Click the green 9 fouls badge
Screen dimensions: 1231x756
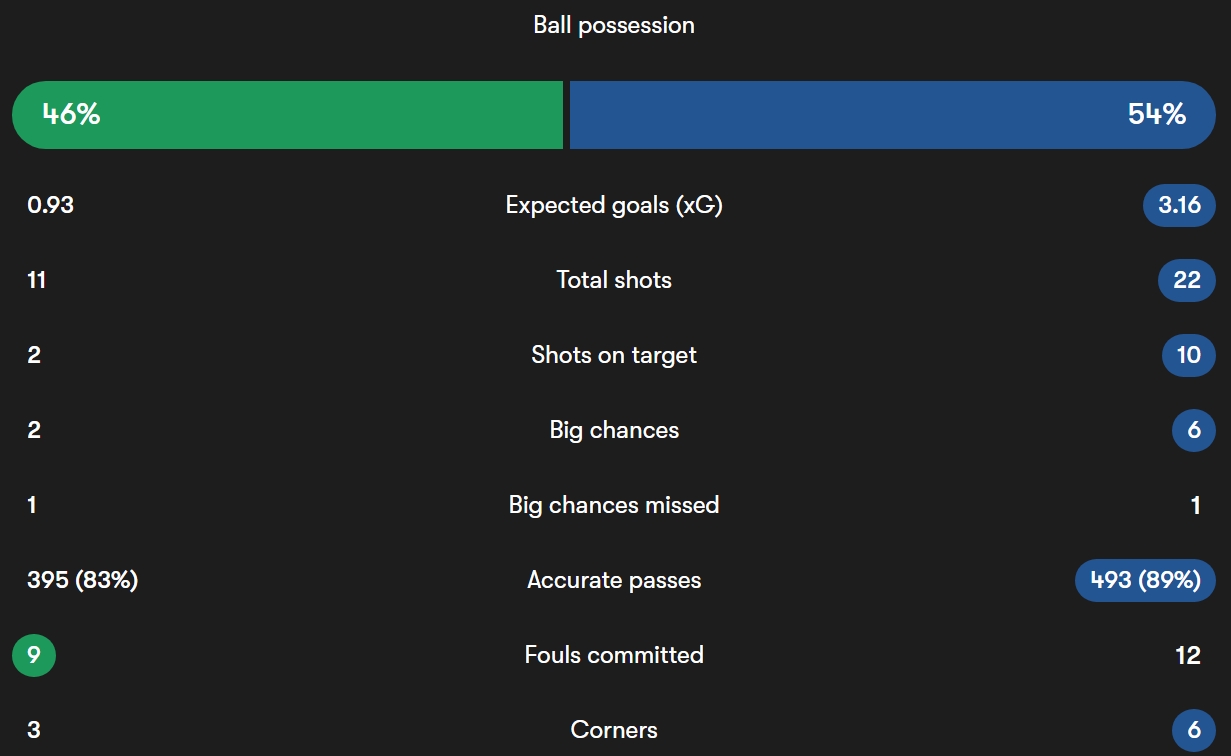click(x=34, y=655)
